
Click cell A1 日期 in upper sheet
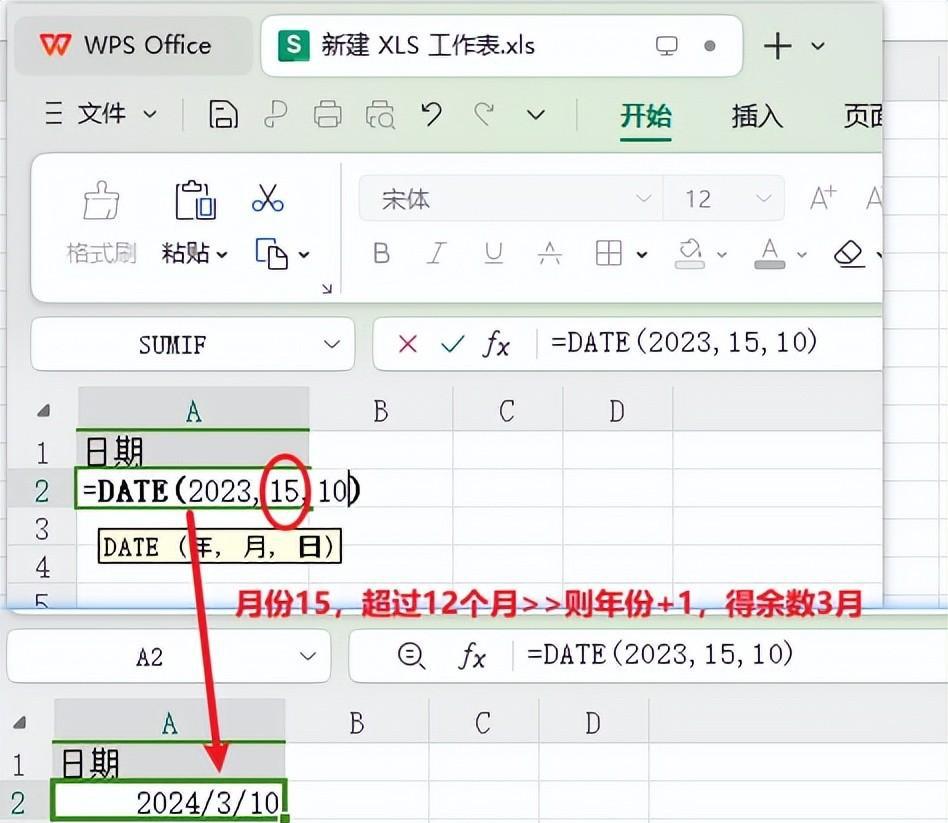pyautogui.click(x=193, y=451)
